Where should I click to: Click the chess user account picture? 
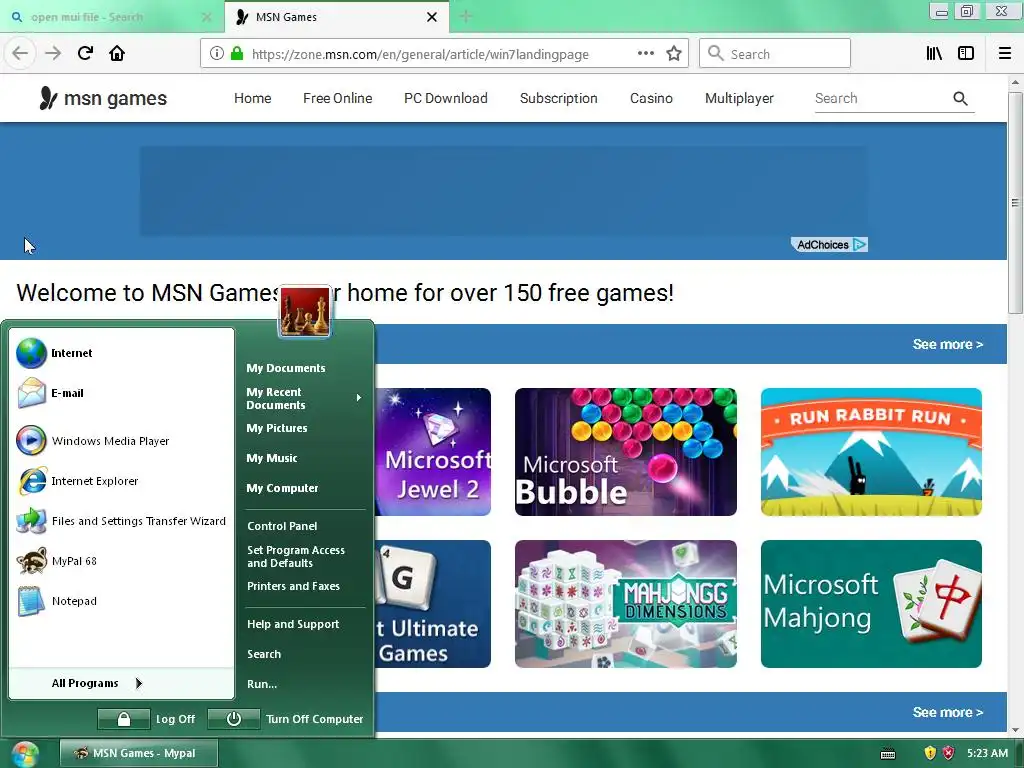[304, 312]
